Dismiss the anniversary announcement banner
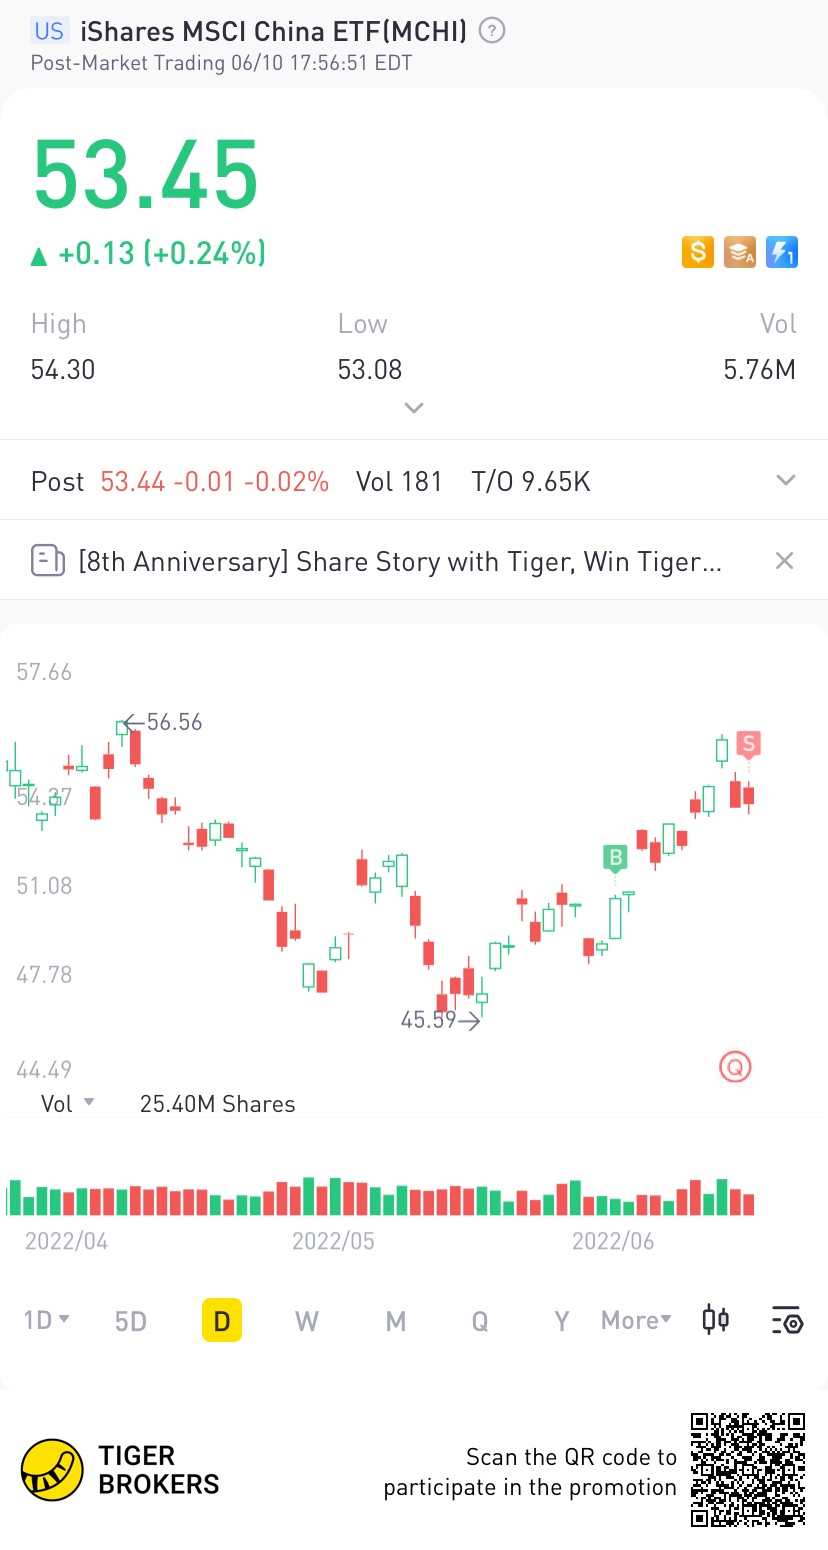This screenshot has width=828, height=1550. click(x=785, y=561)
